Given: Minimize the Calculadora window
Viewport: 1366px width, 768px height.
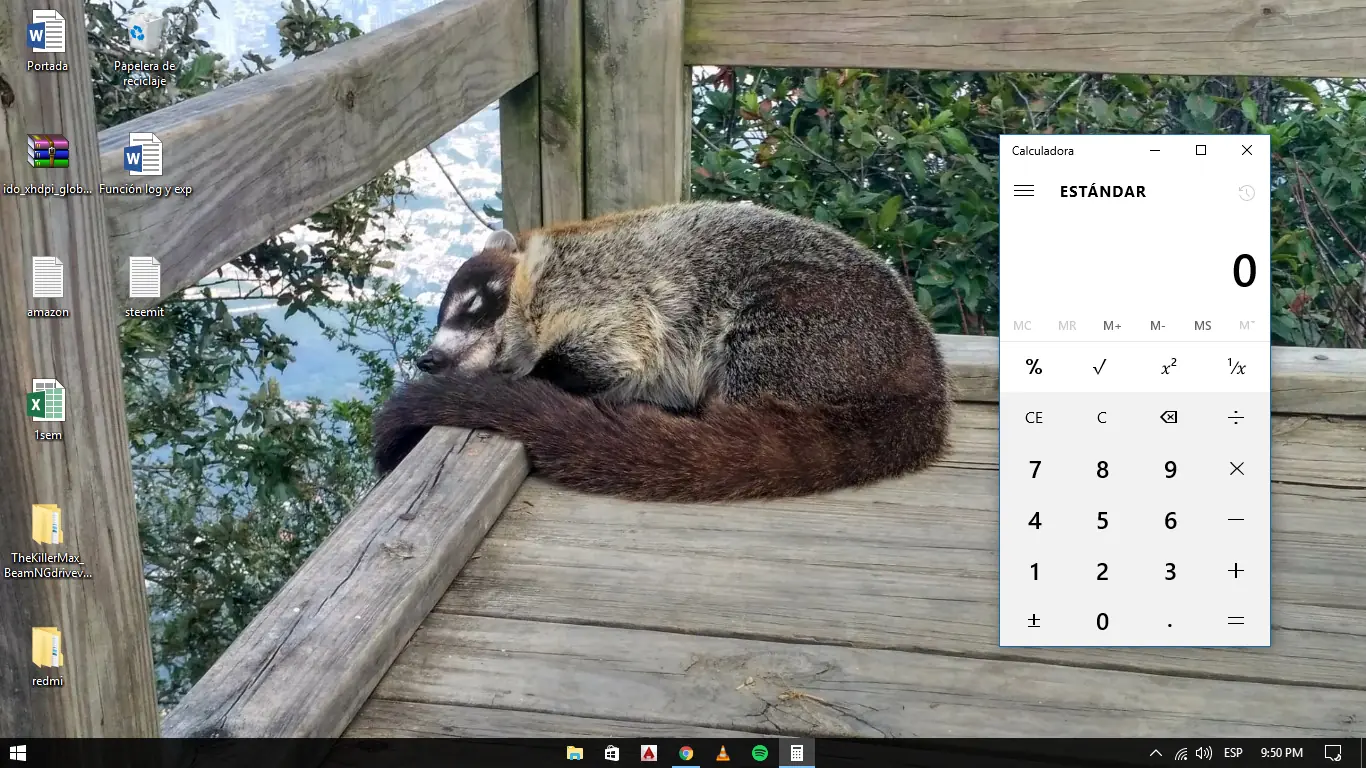Looking at the screenshot, I should 1155,151.
